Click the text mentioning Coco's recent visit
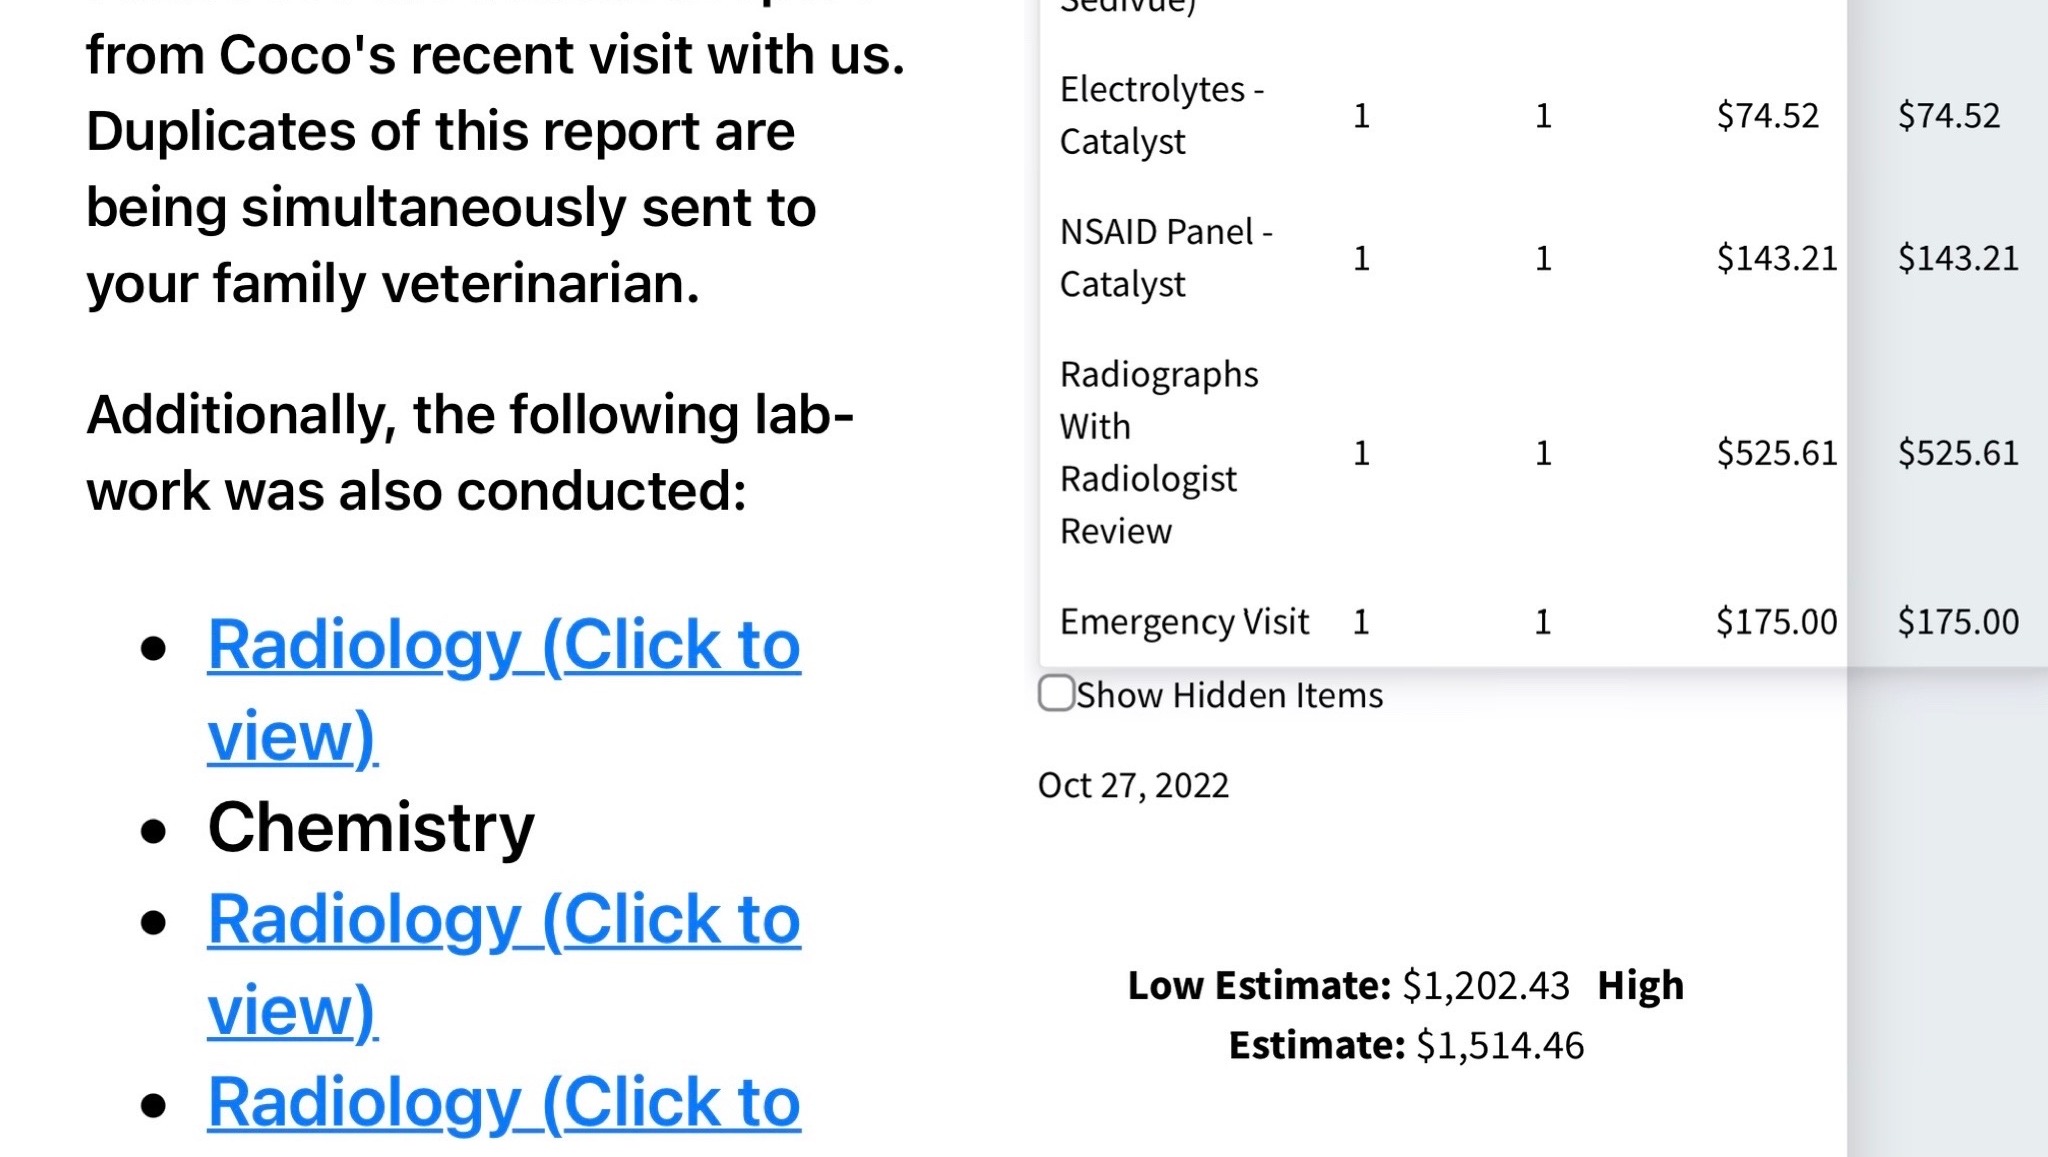The image size is (2048, 1157). (495, 55)
